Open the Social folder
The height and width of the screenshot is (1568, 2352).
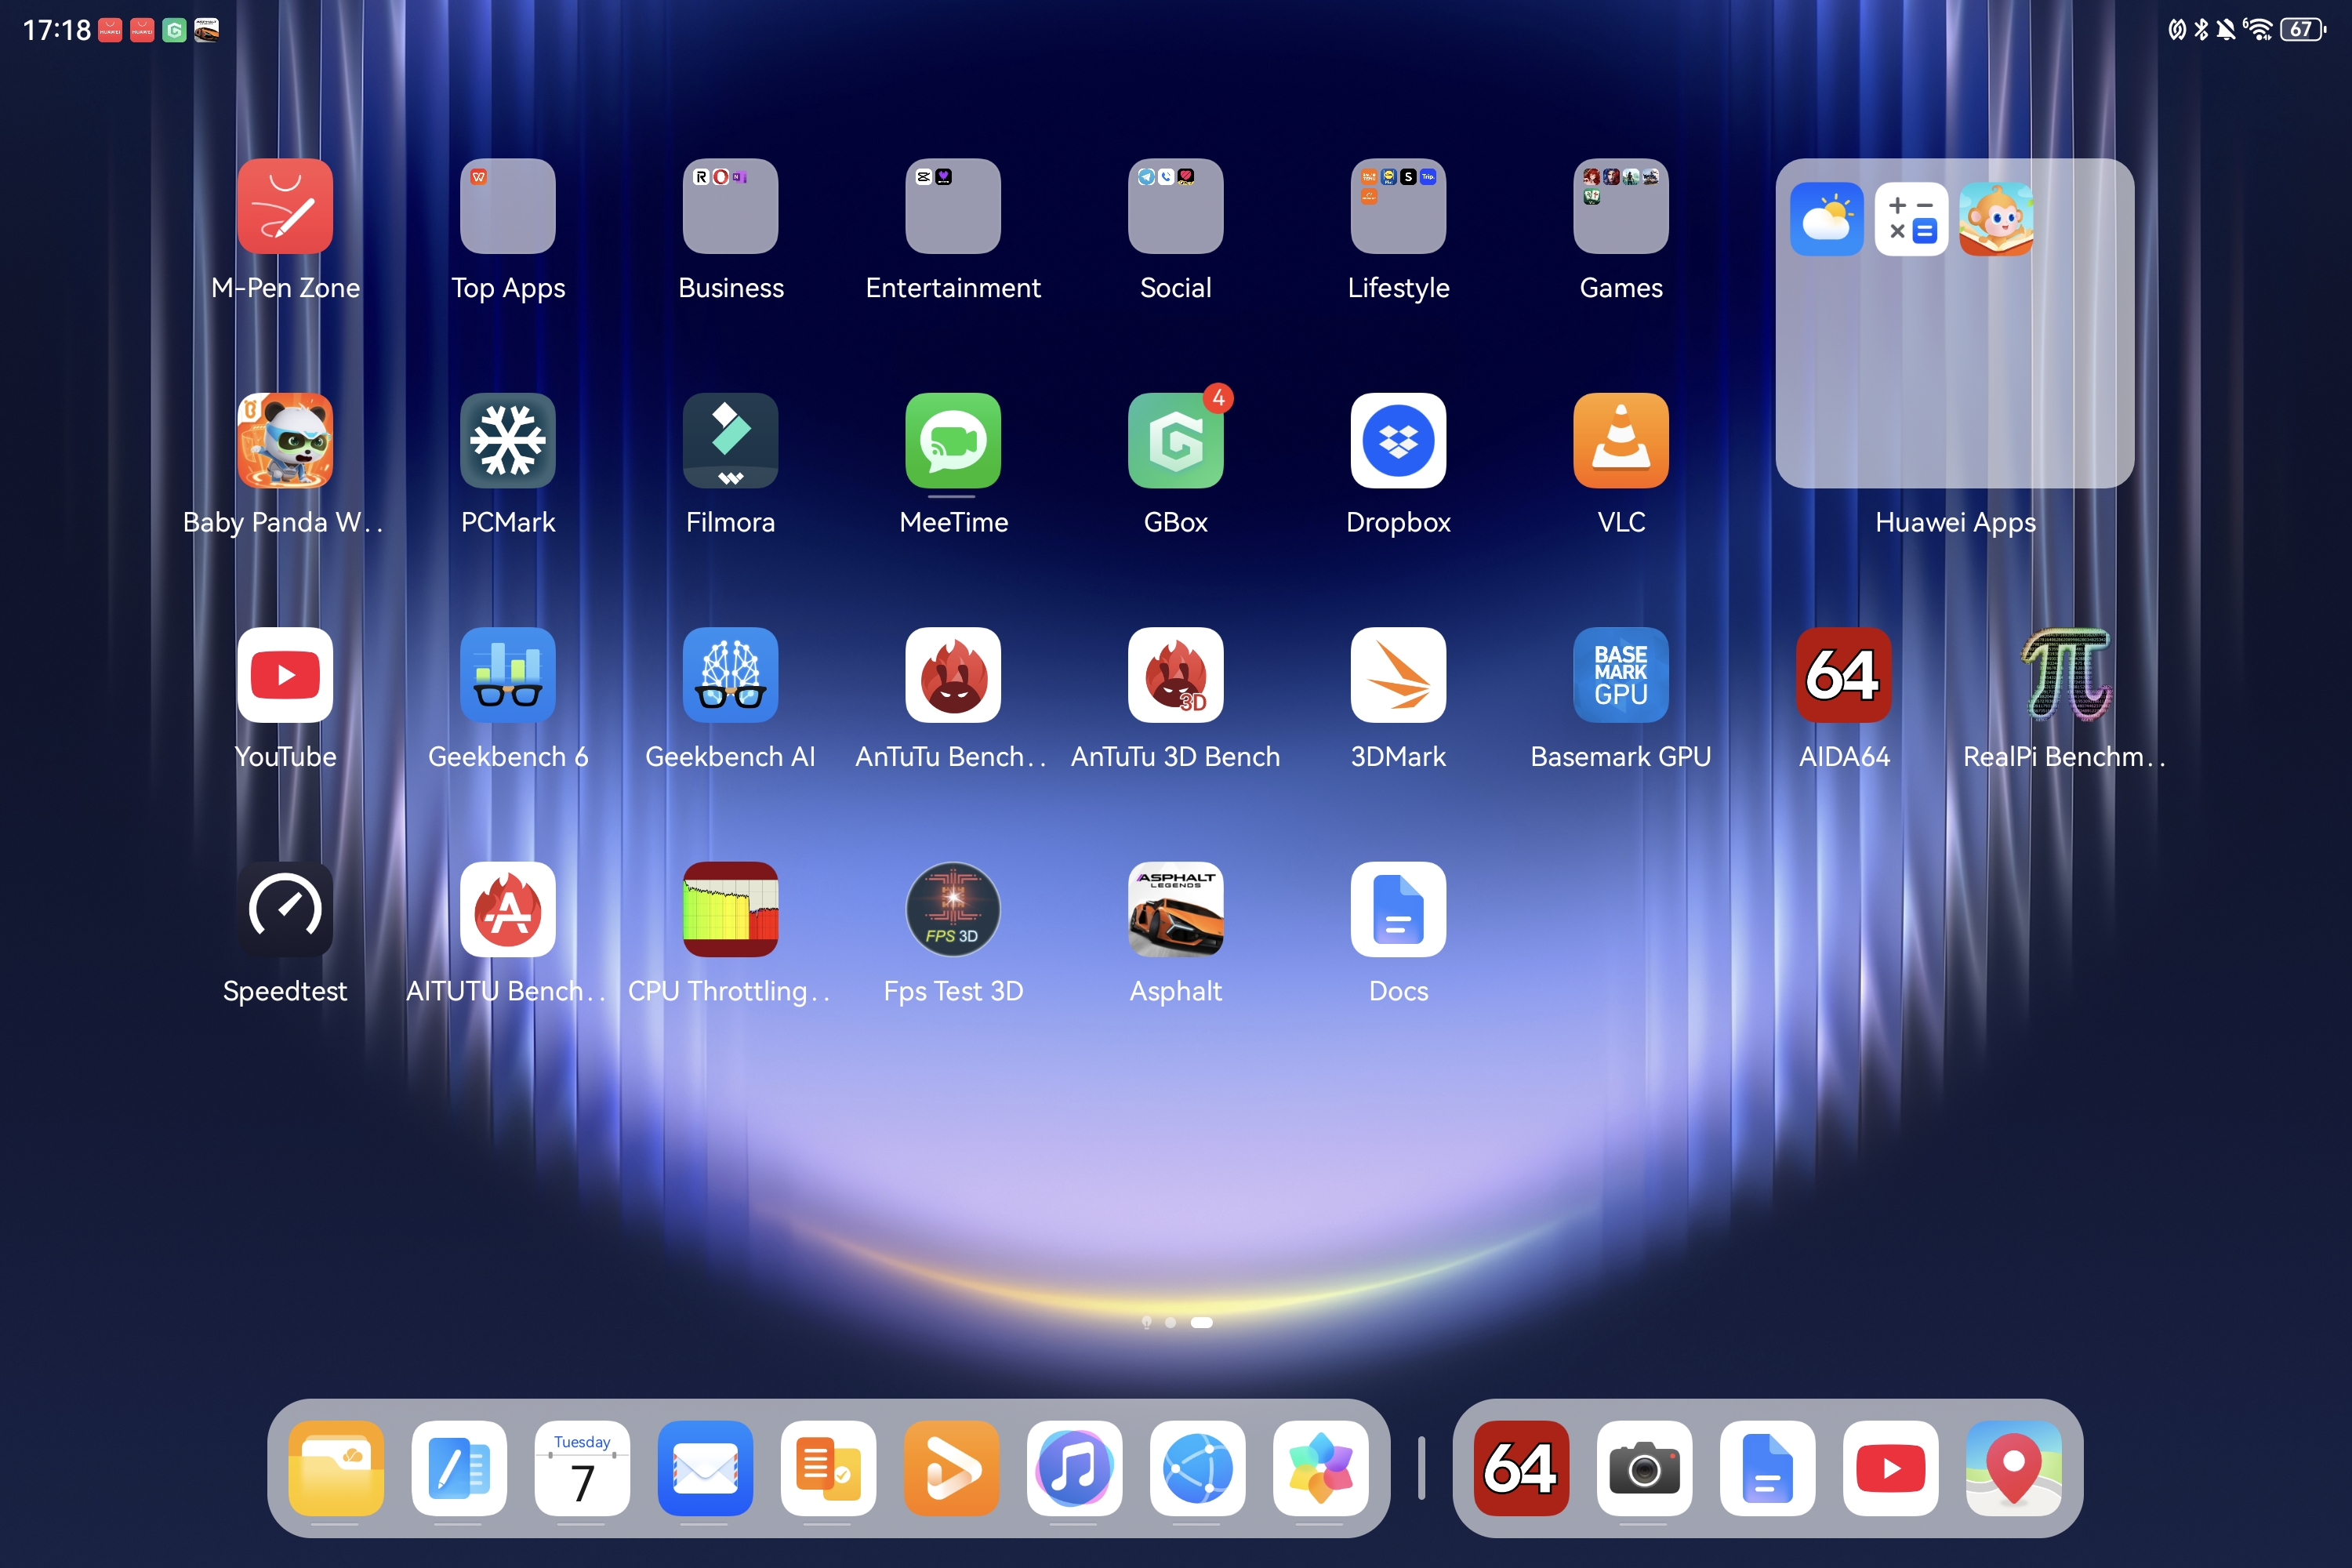[x=1176, y=206]
